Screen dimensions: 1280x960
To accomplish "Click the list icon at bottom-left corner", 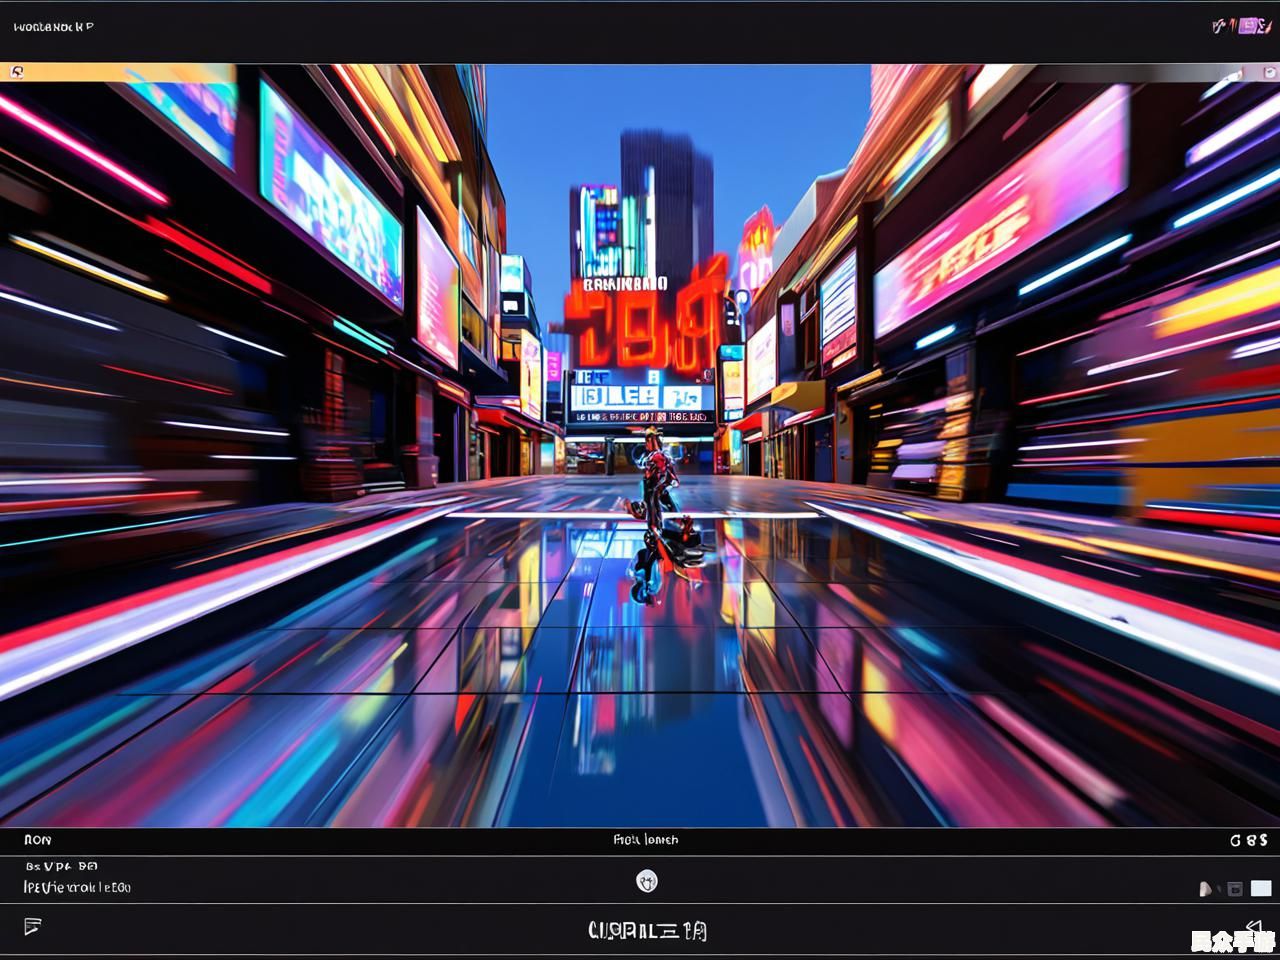I will [33, 926].
